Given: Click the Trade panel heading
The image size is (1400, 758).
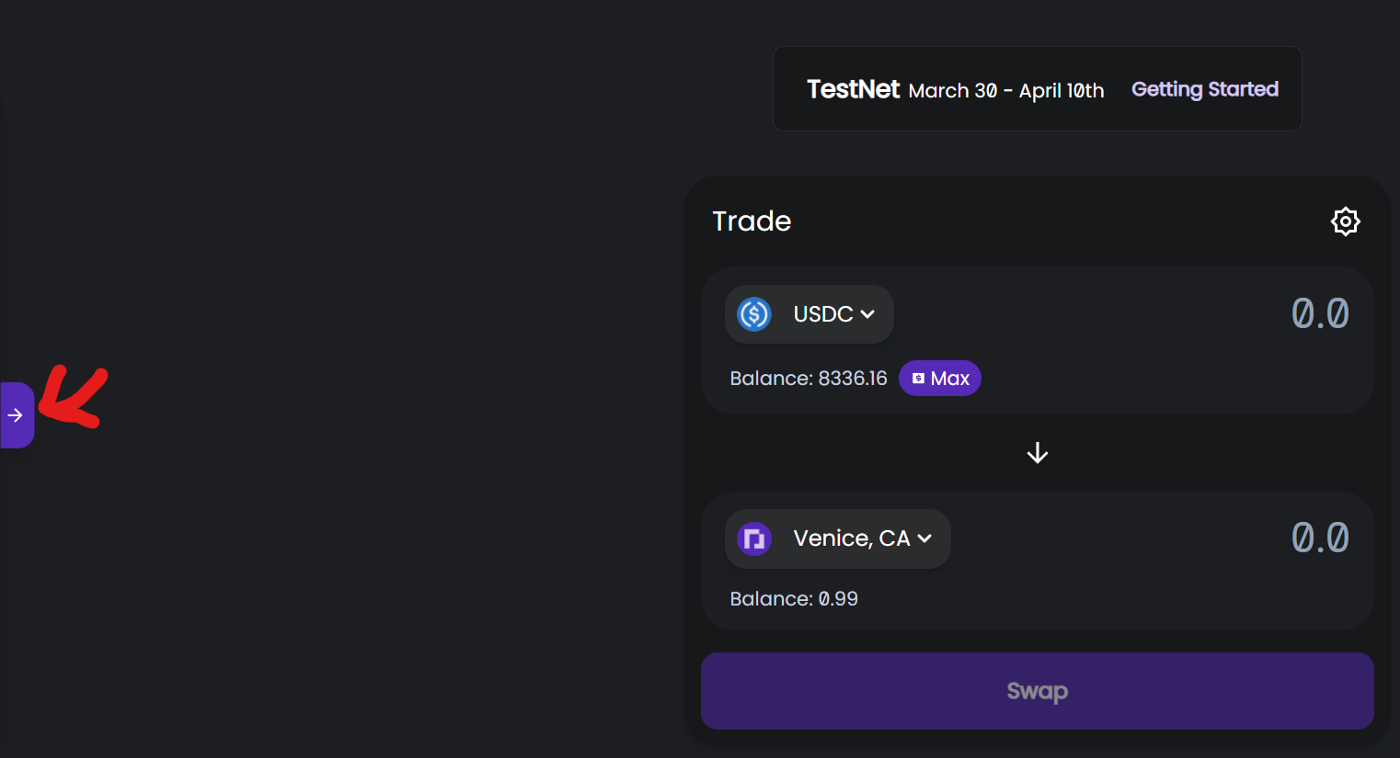Looking at the screenshot, I should (751, 221).
